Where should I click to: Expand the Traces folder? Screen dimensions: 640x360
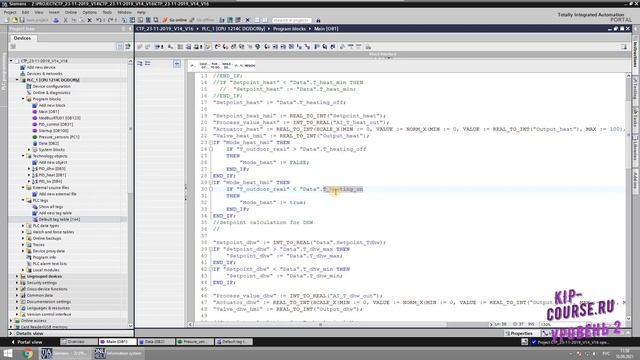pyautogui.click(x=23, y=244)
